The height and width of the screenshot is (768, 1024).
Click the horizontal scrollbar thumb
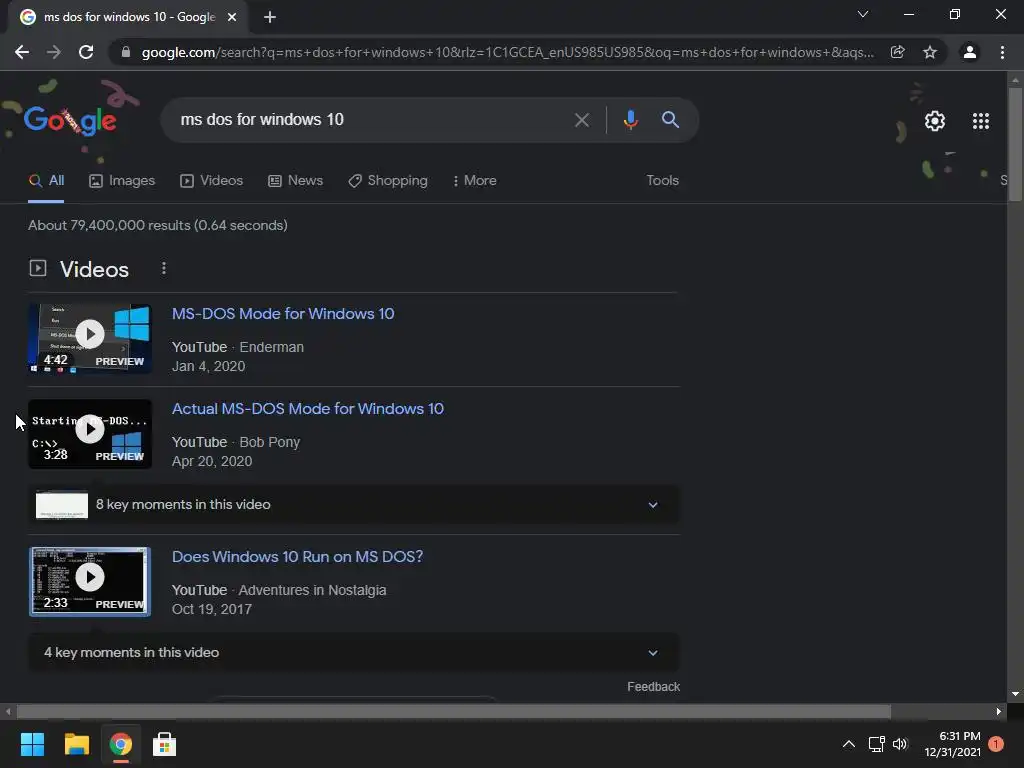[x=454, y=711]
